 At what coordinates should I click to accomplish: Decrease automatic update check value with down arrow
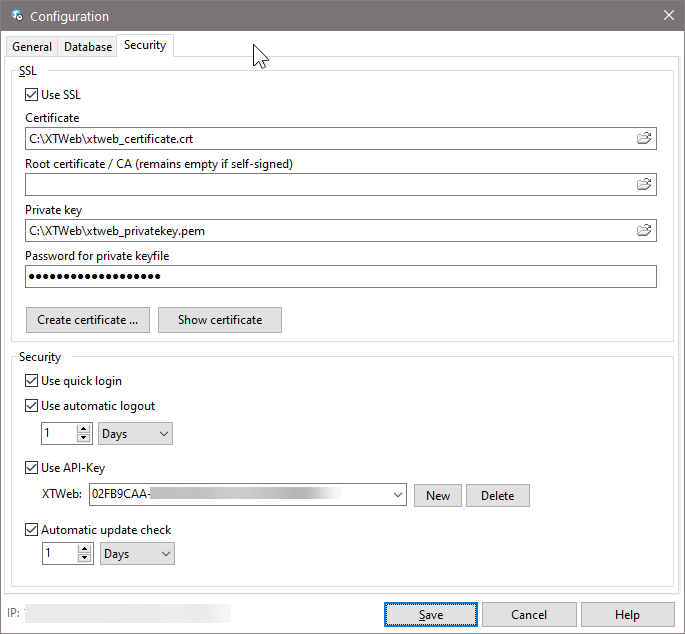83,559
